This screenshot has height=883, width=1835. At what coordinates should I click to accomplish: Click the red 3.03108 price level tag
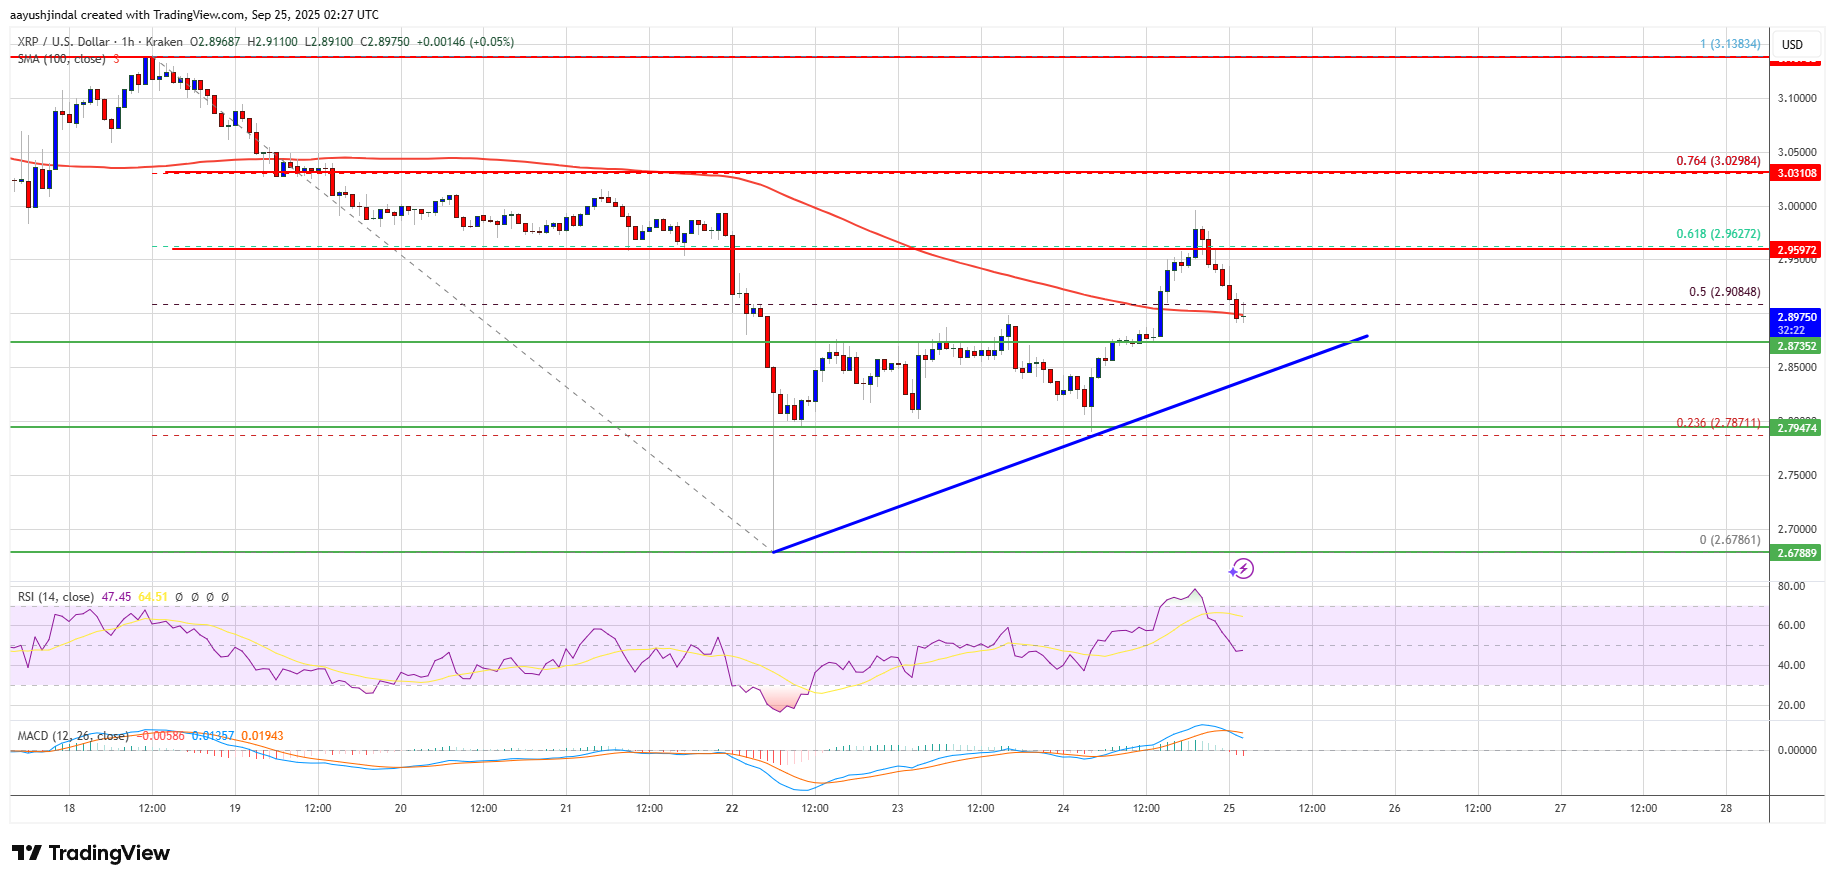(x=1796, y=173)
